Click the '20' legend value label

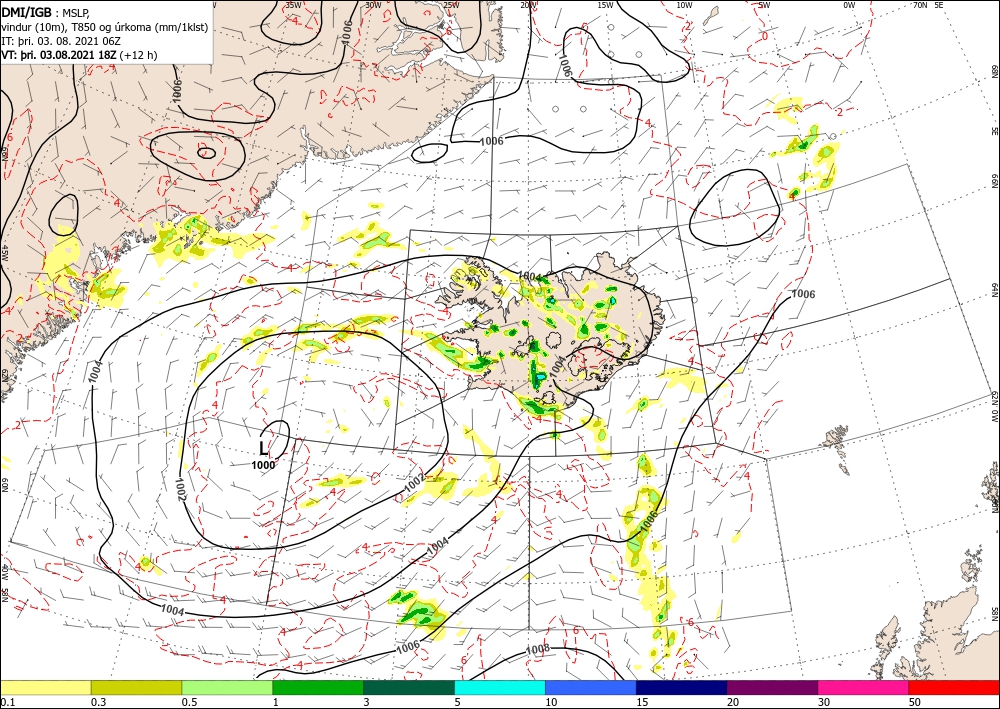(733, 702)
